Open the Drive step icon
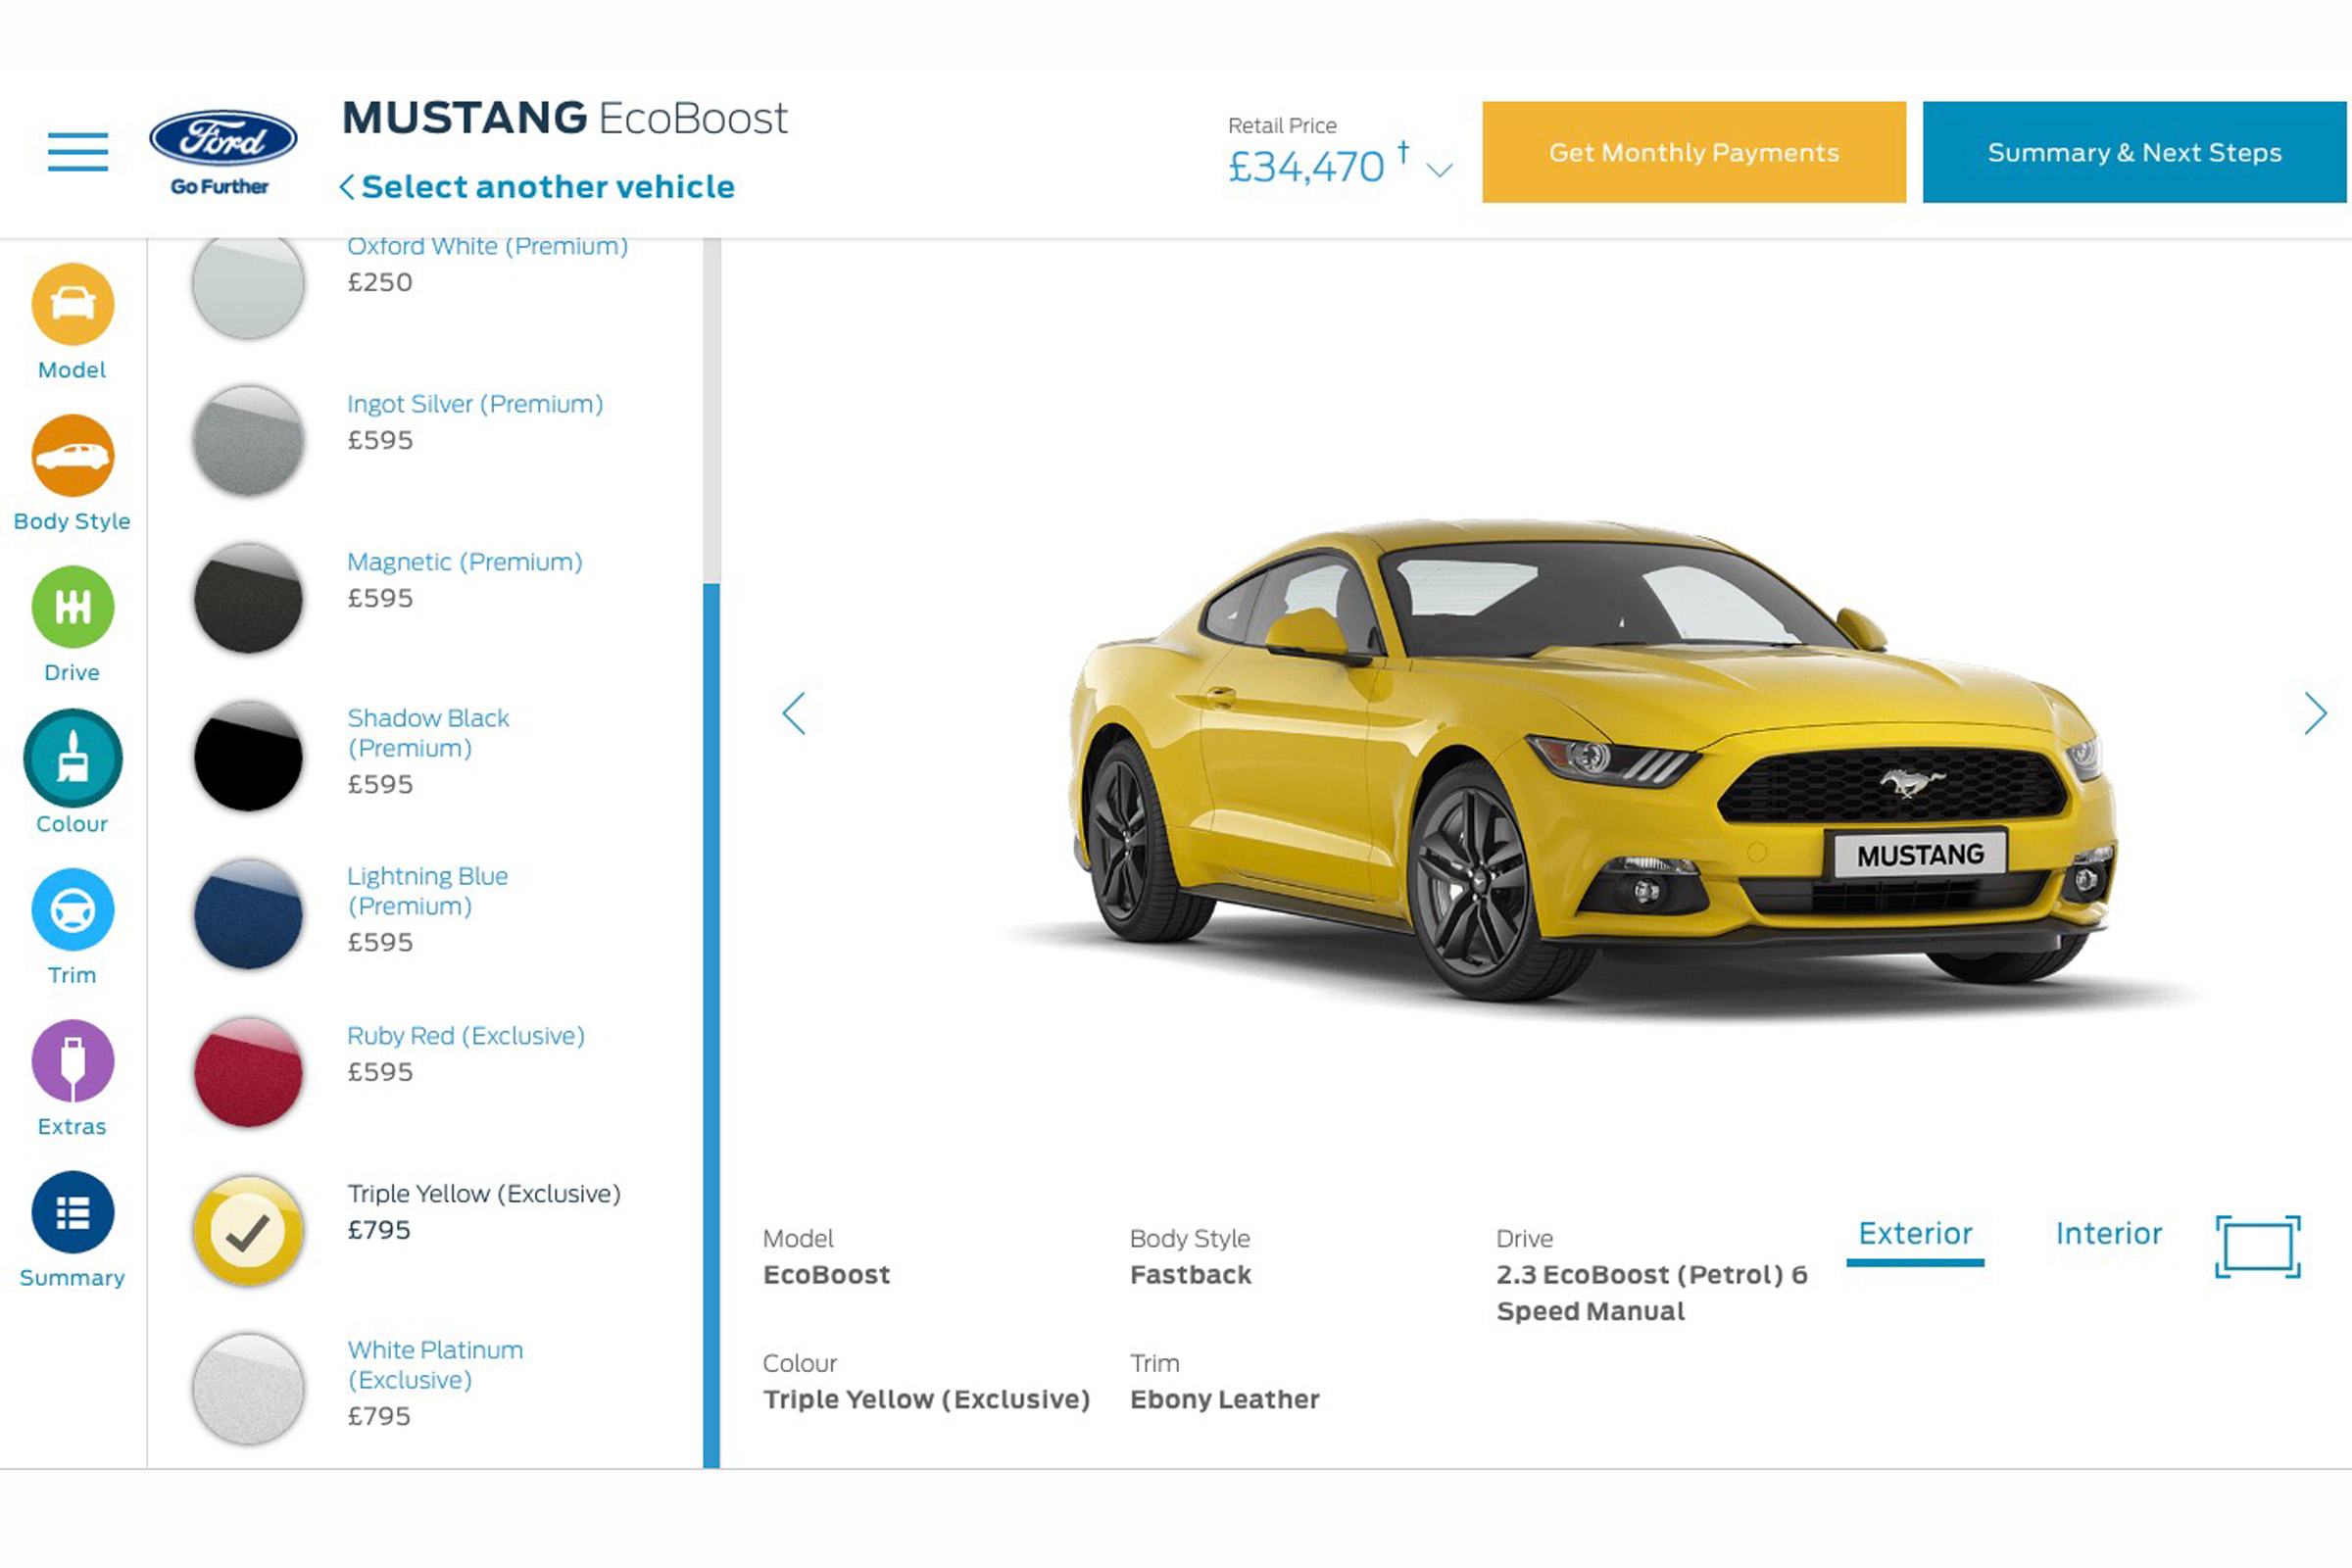This screenshot has height=1568, width=2352. (x=73, y=606)
